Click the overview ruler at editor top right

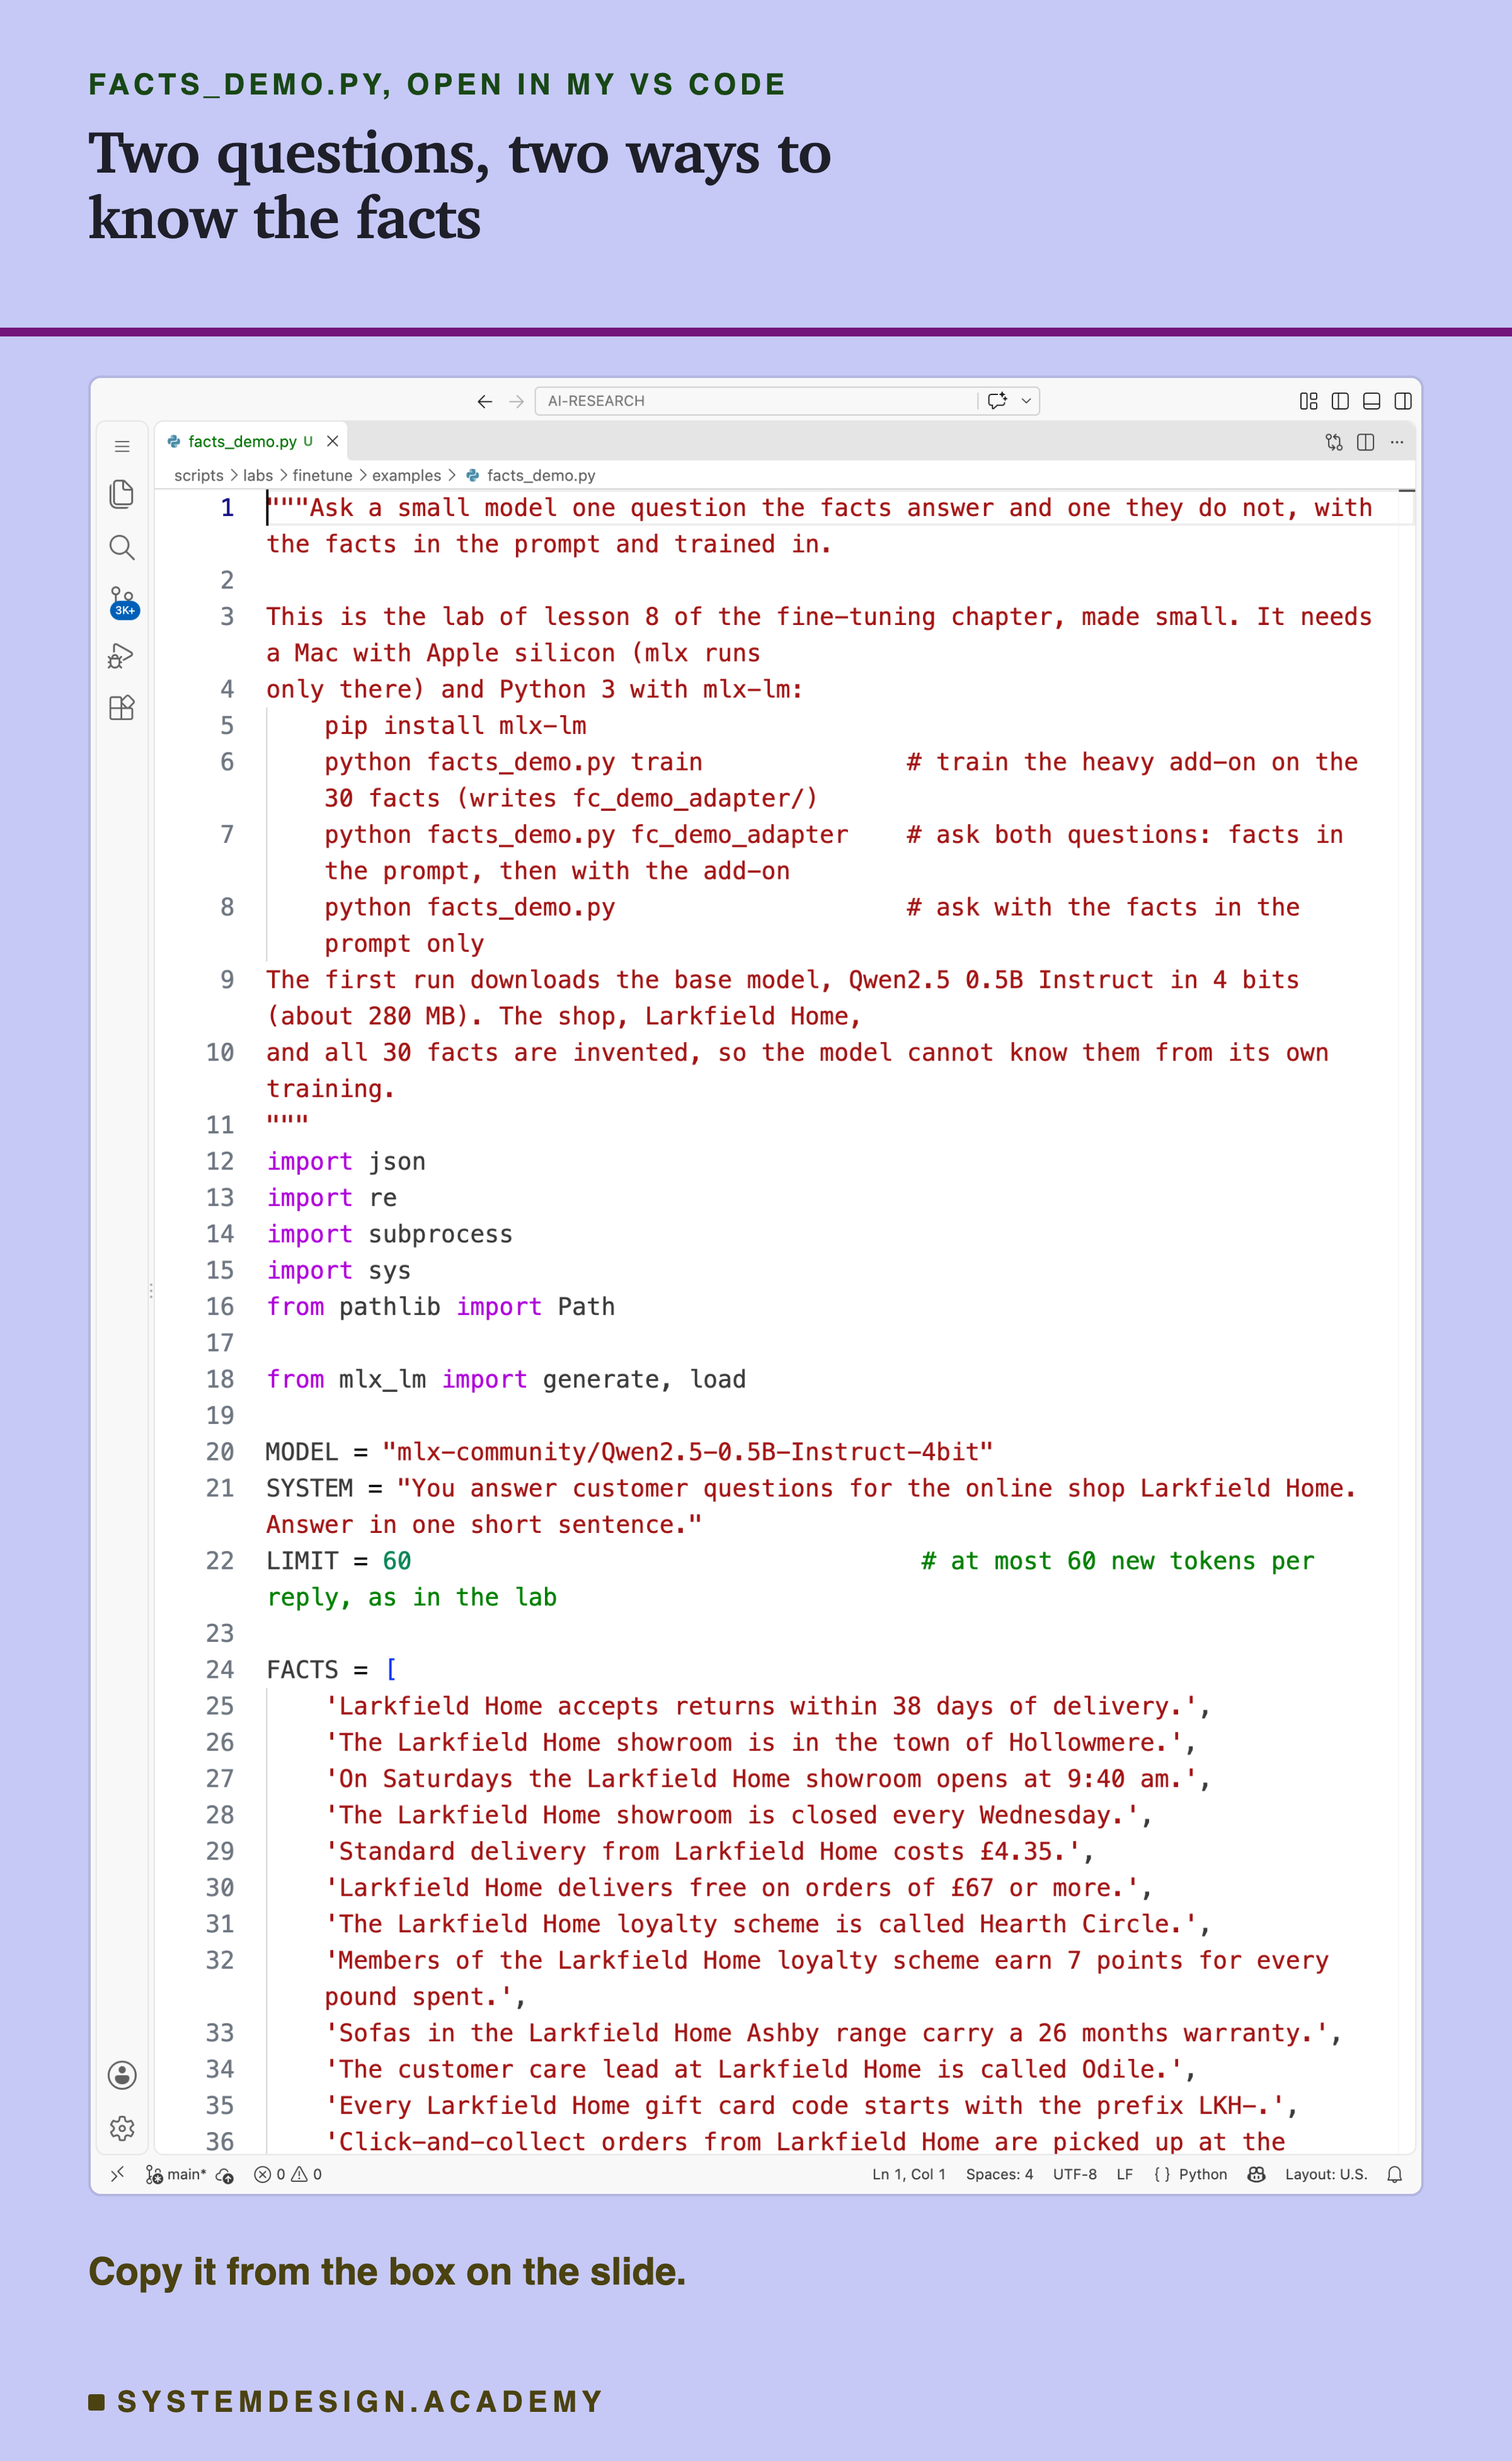pos(1407,492)
